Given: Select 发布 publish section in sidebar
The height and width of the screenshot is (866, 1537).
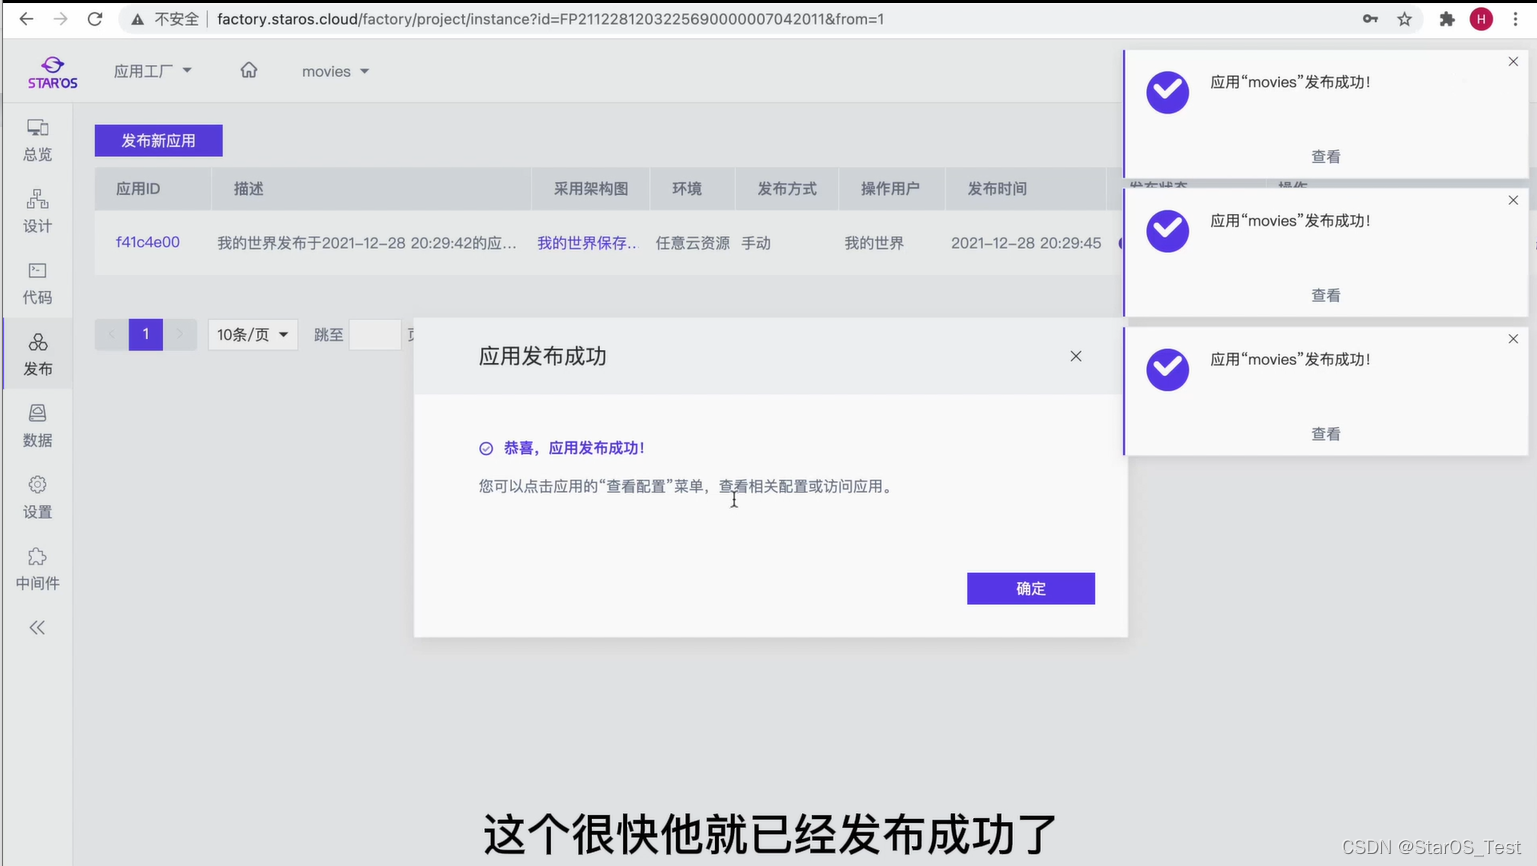Looking at the screenshot, I should pos(37,355).
